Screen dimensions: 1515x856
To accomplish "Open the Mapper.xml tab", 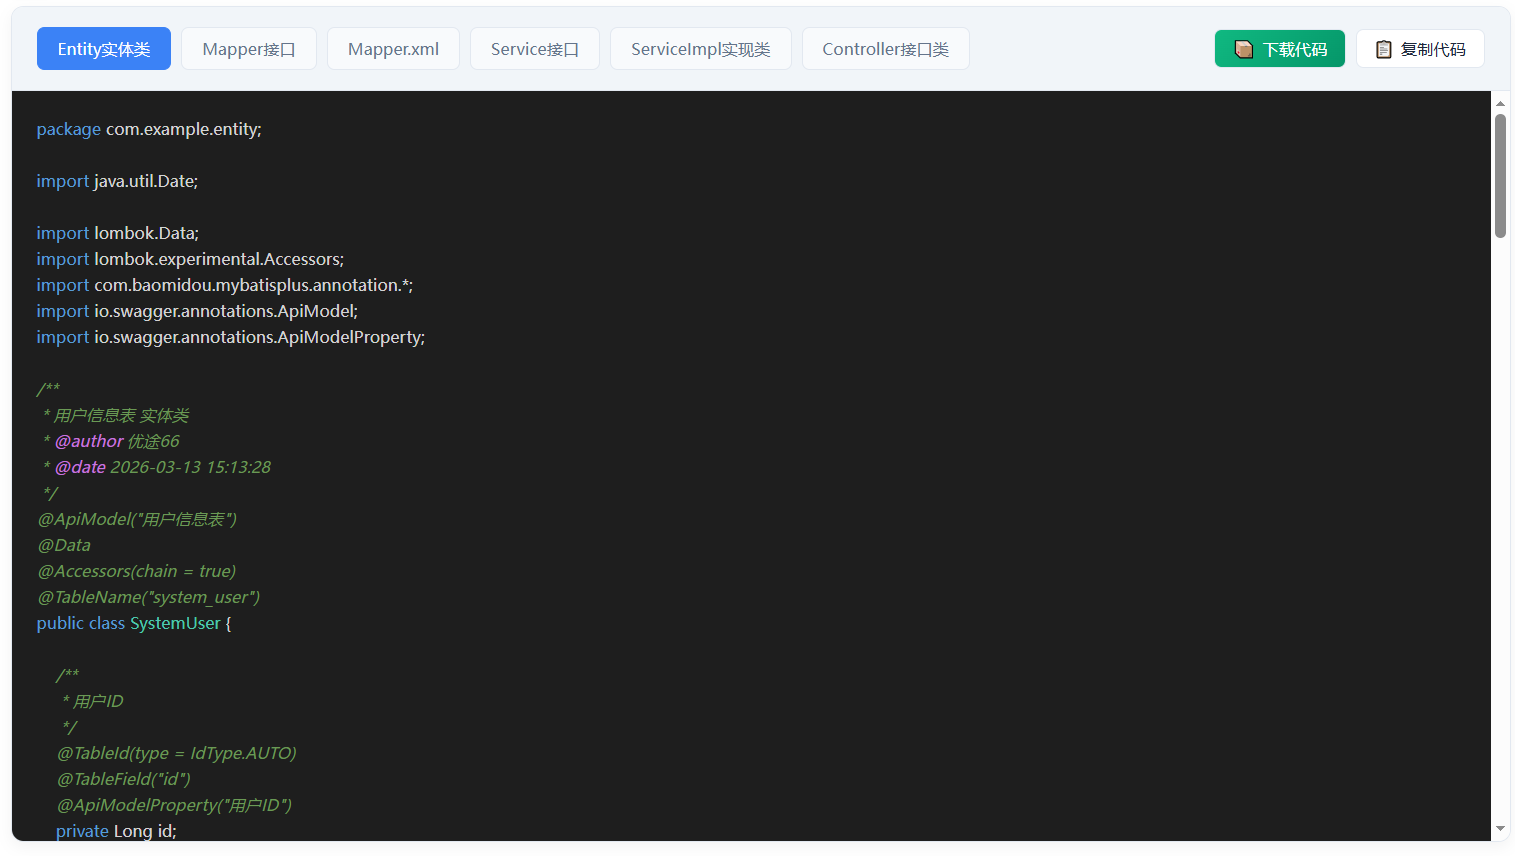I will pos(393,49).
